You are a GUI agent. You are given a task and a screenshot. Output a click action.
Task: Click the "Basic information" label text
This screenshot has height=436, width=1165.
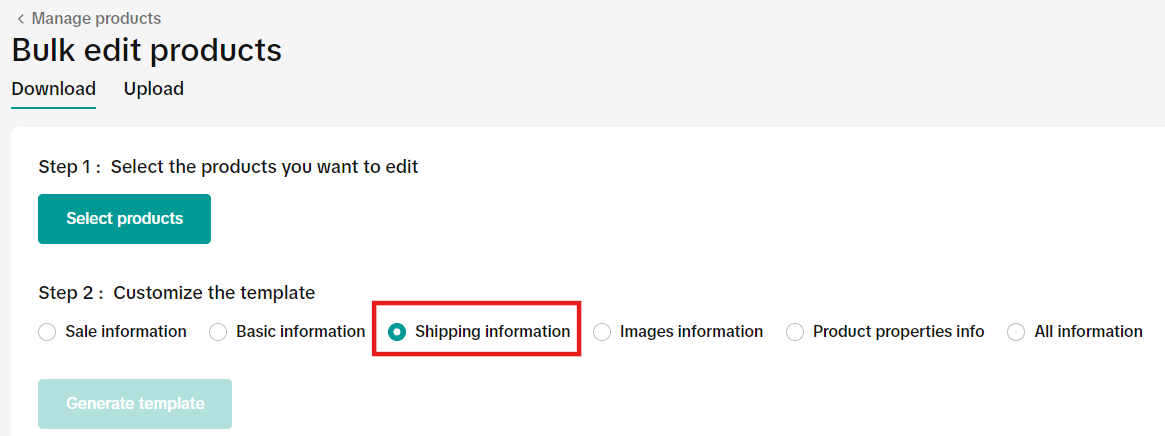click(301, 332)
